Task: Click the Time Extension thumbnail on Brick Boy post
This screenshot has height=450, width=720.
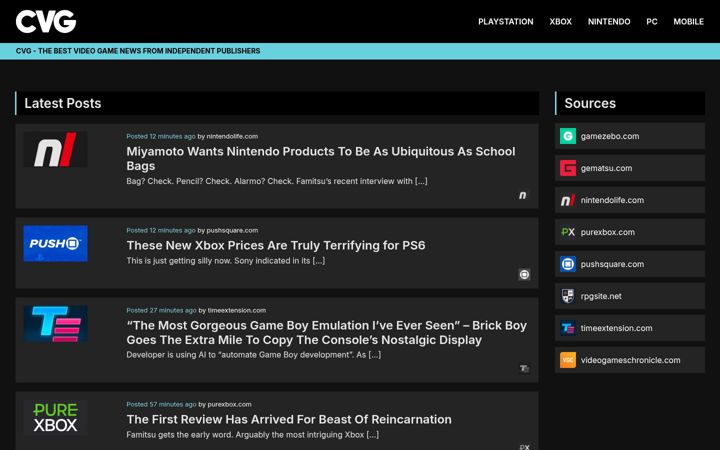Action: [x=56, y=324]
